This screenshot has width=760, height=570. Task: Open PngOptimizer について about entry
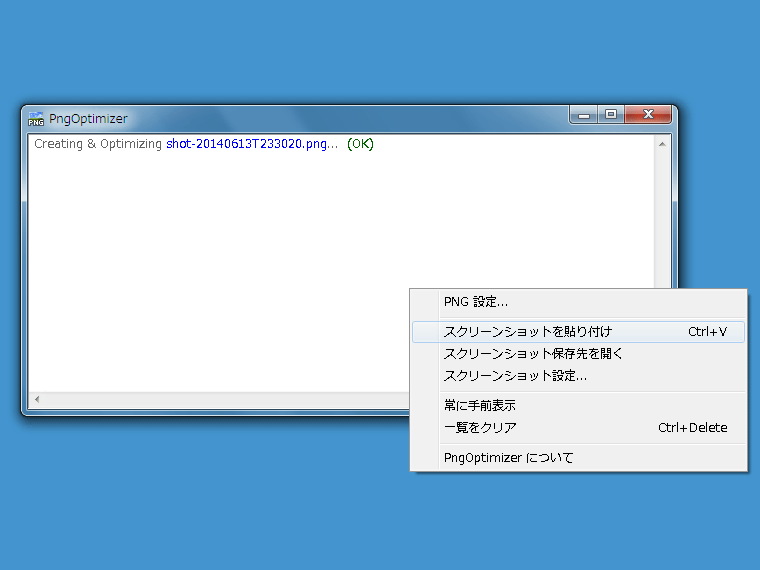tap(578, 458)
